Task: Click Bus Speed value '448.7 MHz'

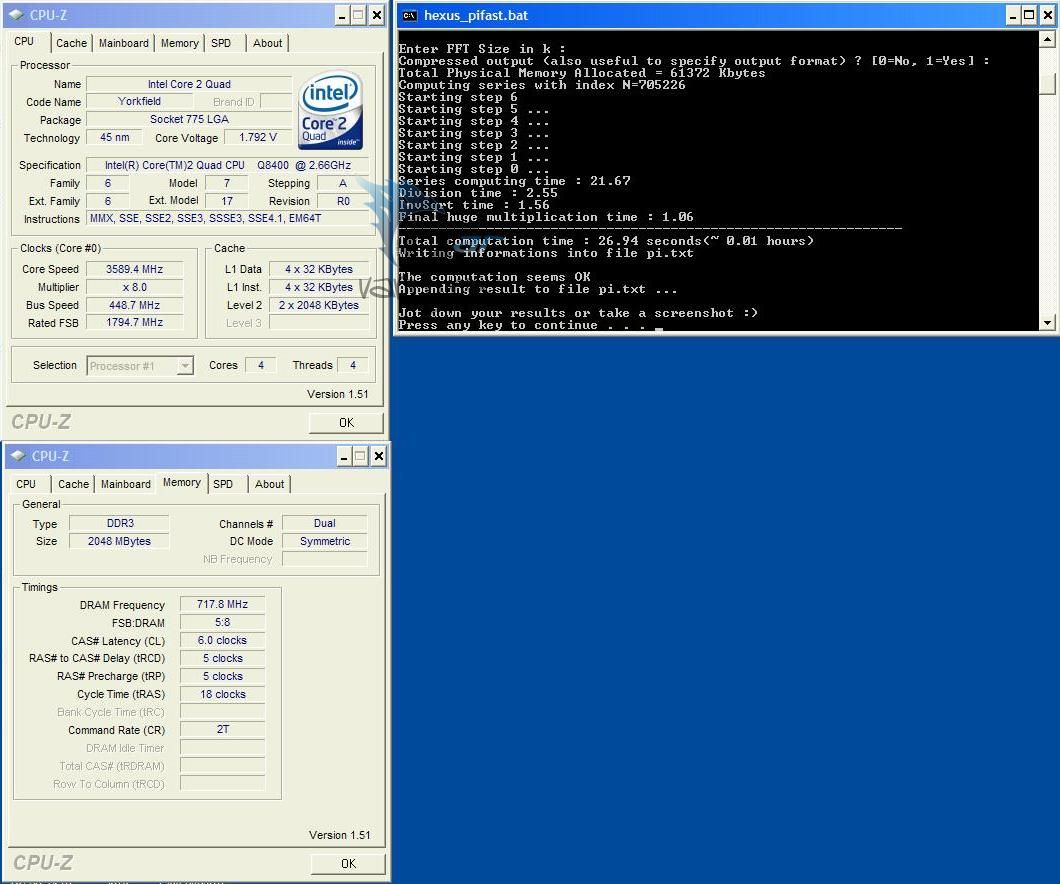Action: 135,305
